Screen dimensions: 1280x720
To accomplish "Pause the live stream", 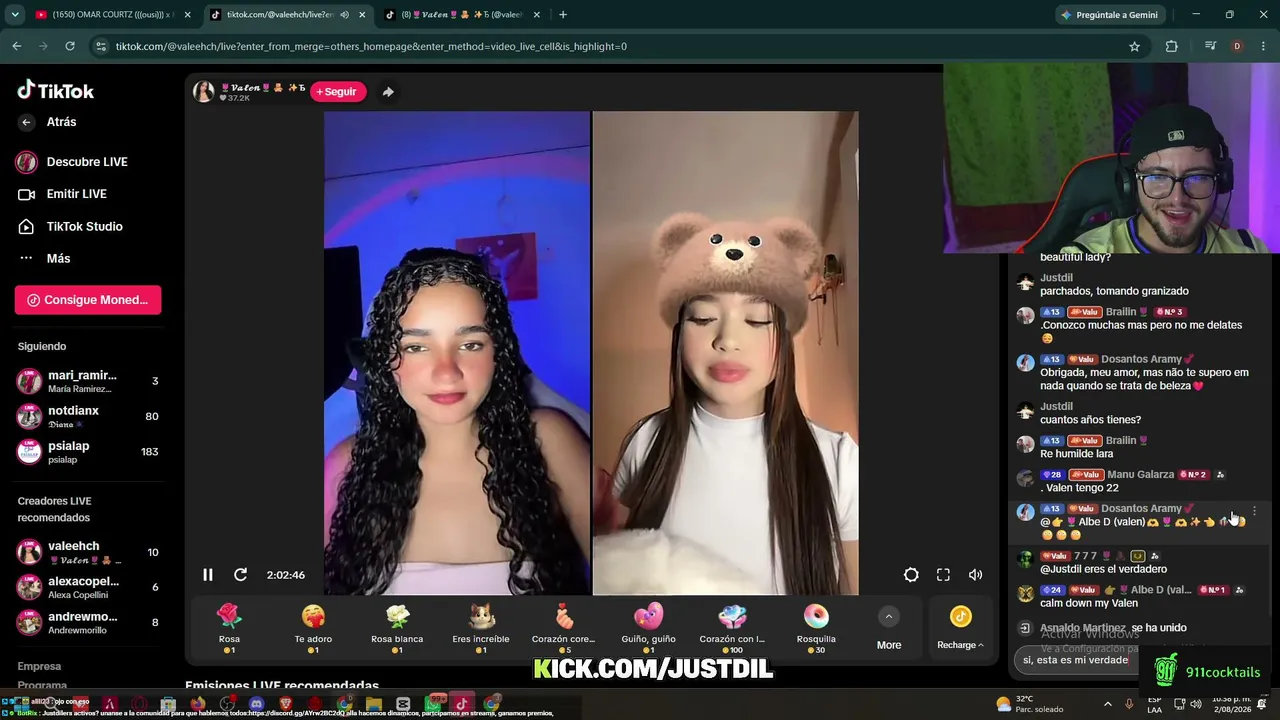I will coord(208,575).
